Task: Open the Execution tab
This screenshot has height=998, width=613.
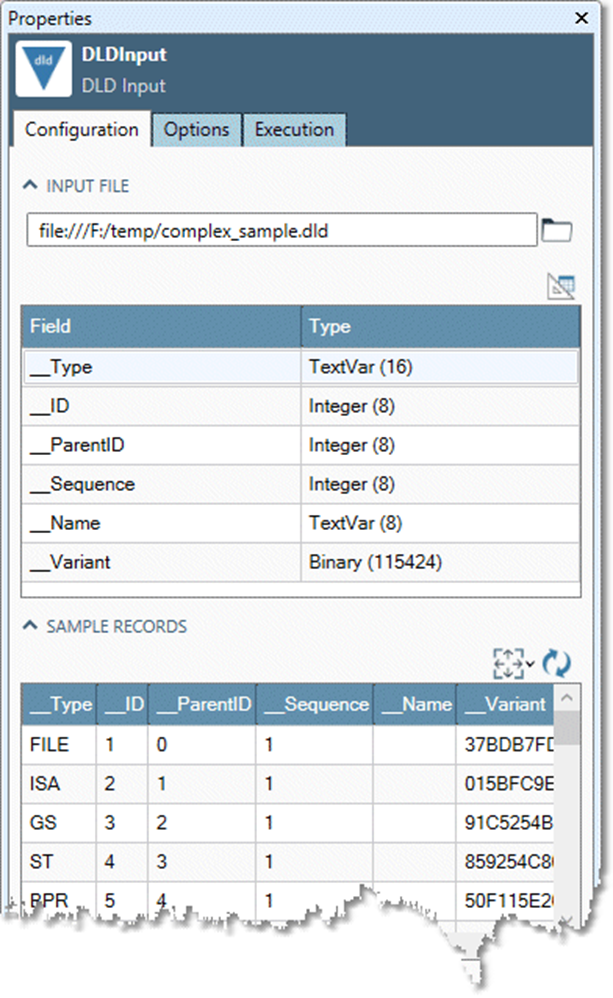Action: click(294, 129)
